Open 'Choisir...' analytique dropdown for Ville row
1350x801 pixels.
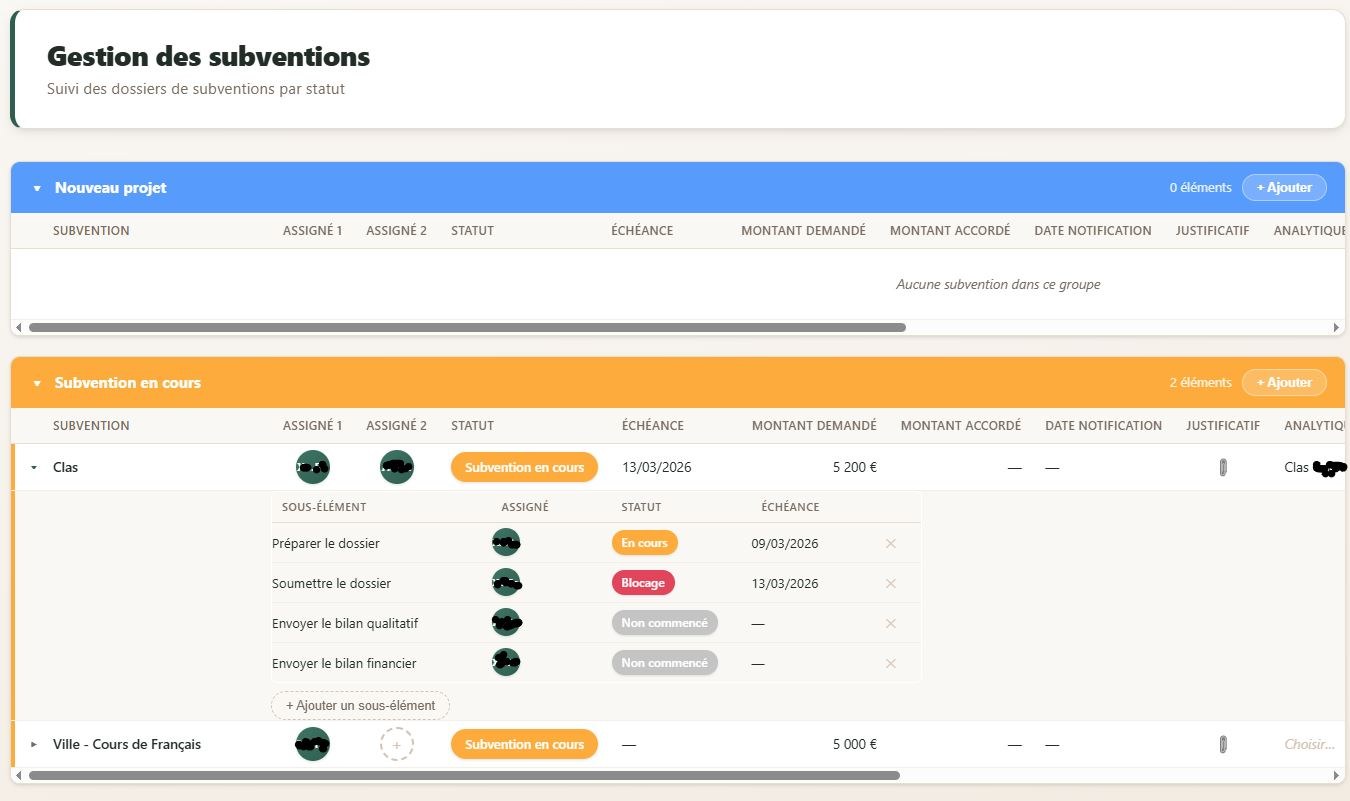[1308, 744]
